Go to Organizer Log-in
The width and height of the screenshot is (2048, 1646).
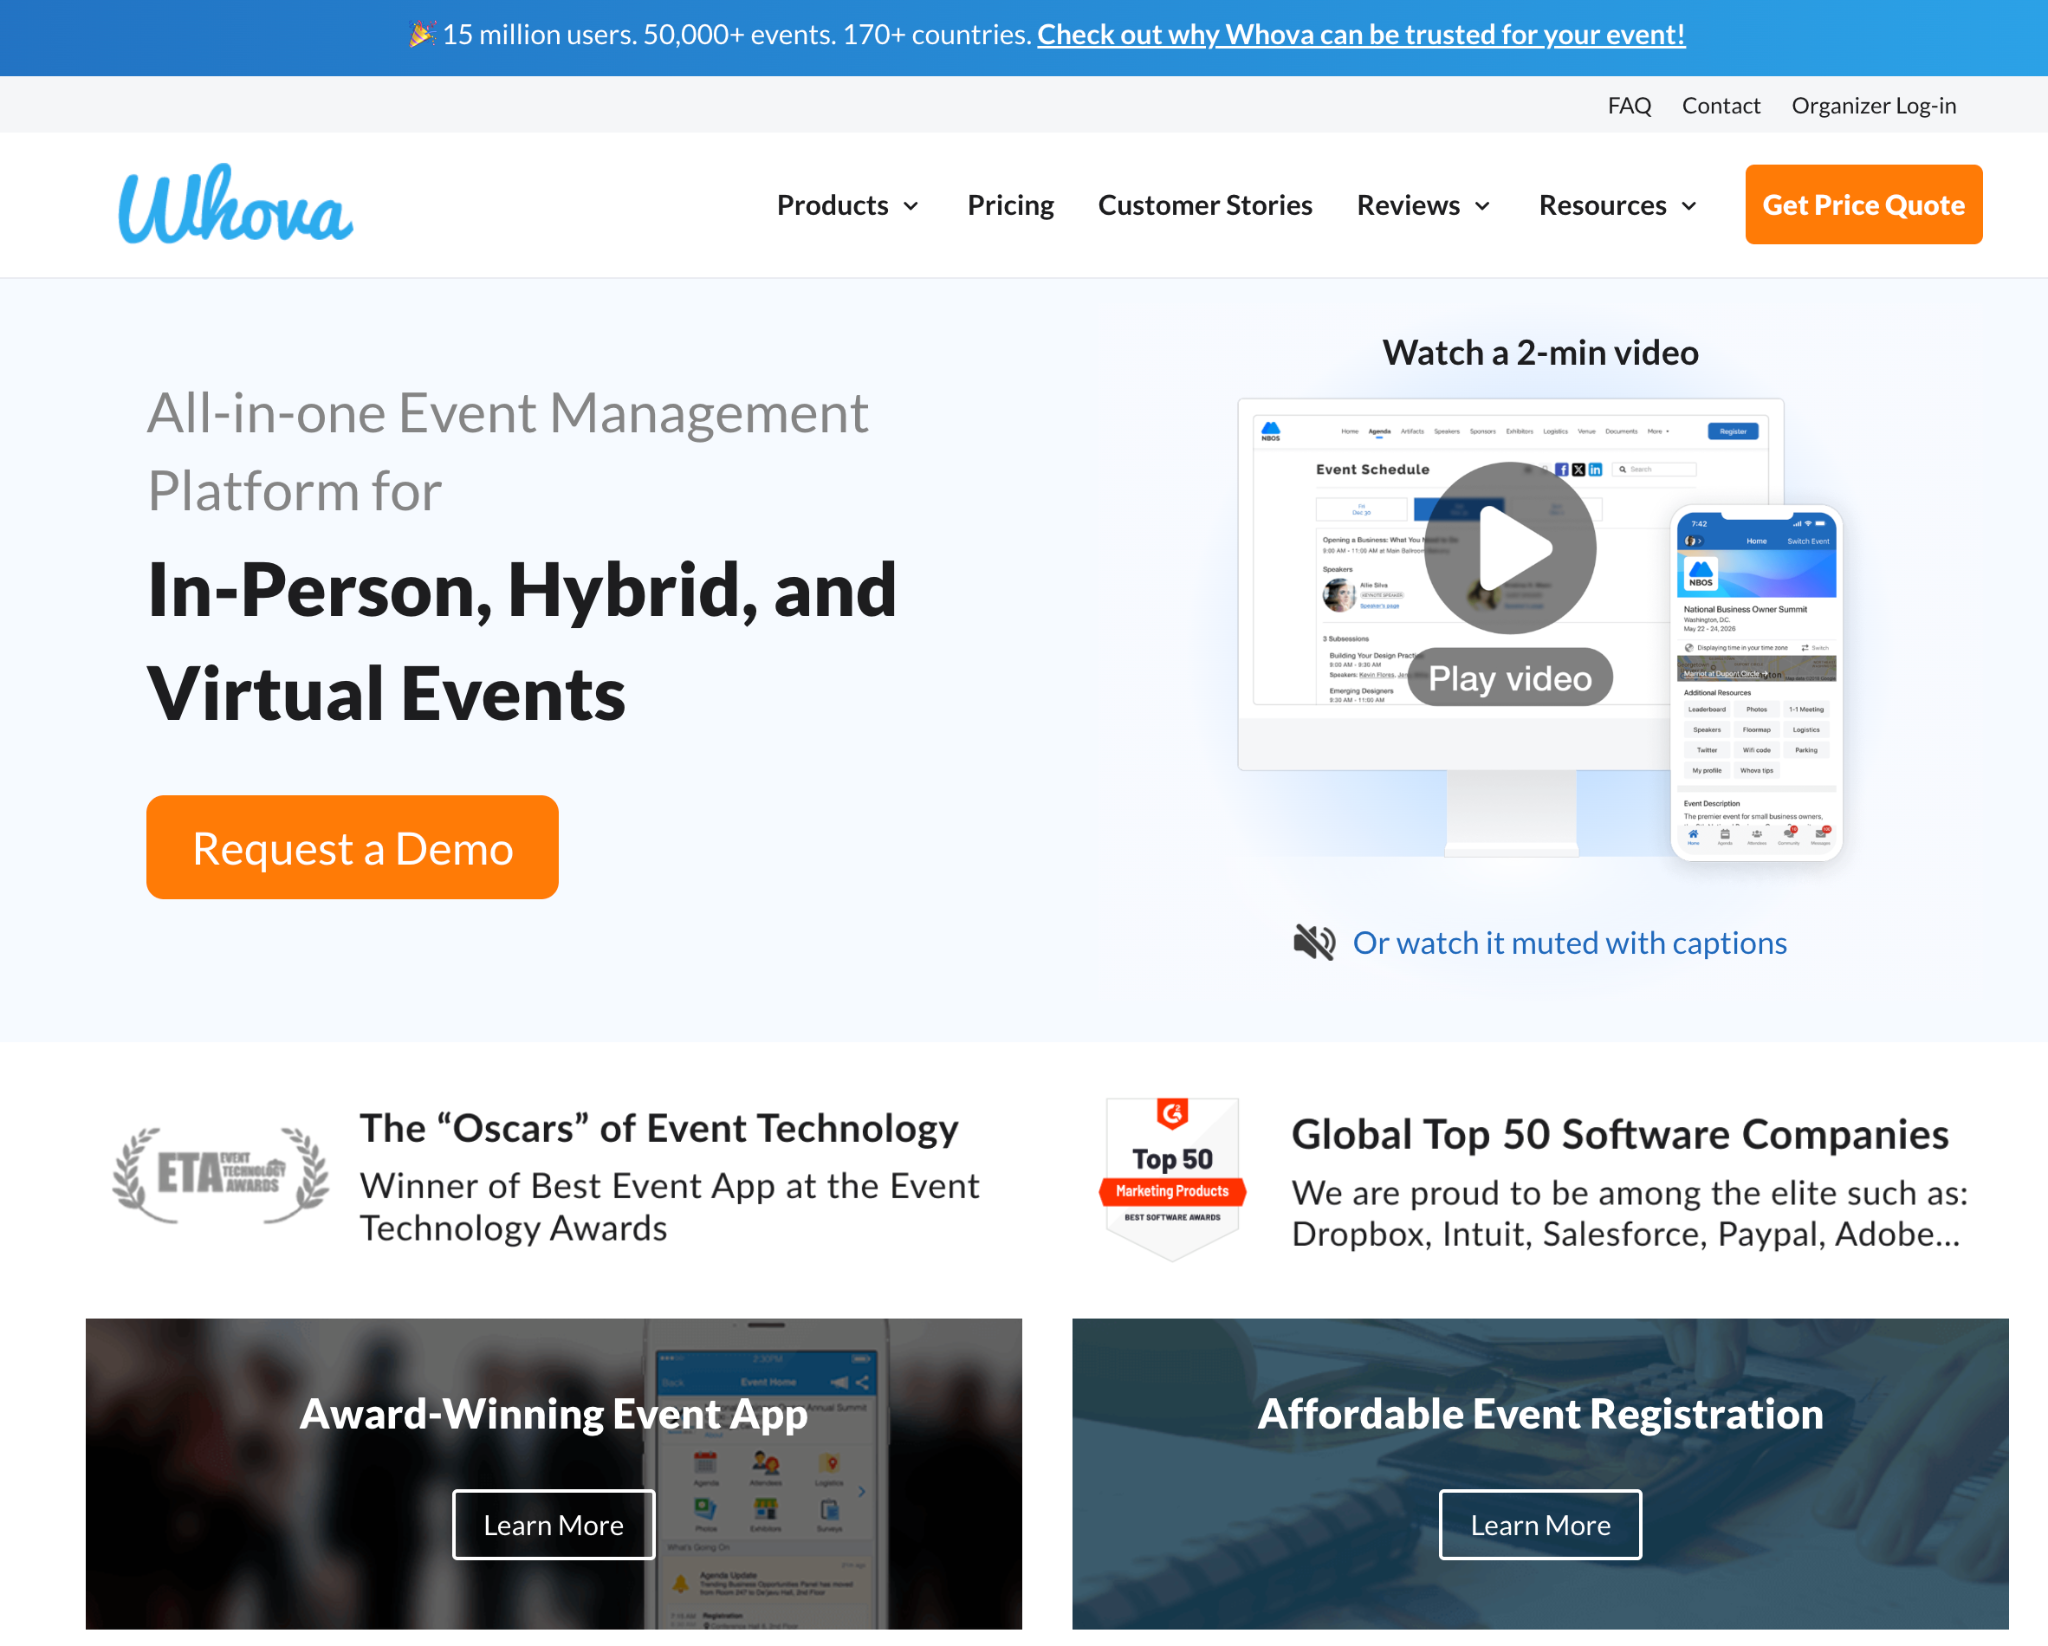(1874, 106)
